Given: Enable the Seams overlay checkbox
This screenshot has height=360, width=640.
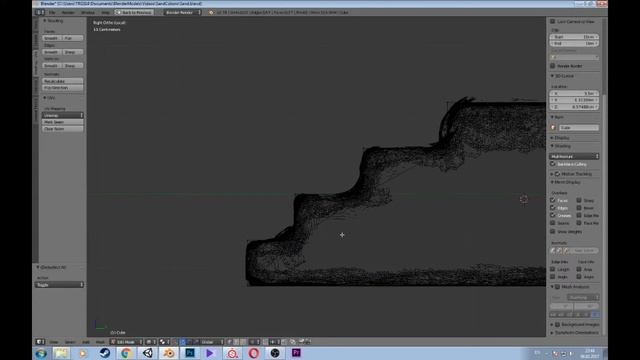Looking at the screenshot, I should point(553,223).
